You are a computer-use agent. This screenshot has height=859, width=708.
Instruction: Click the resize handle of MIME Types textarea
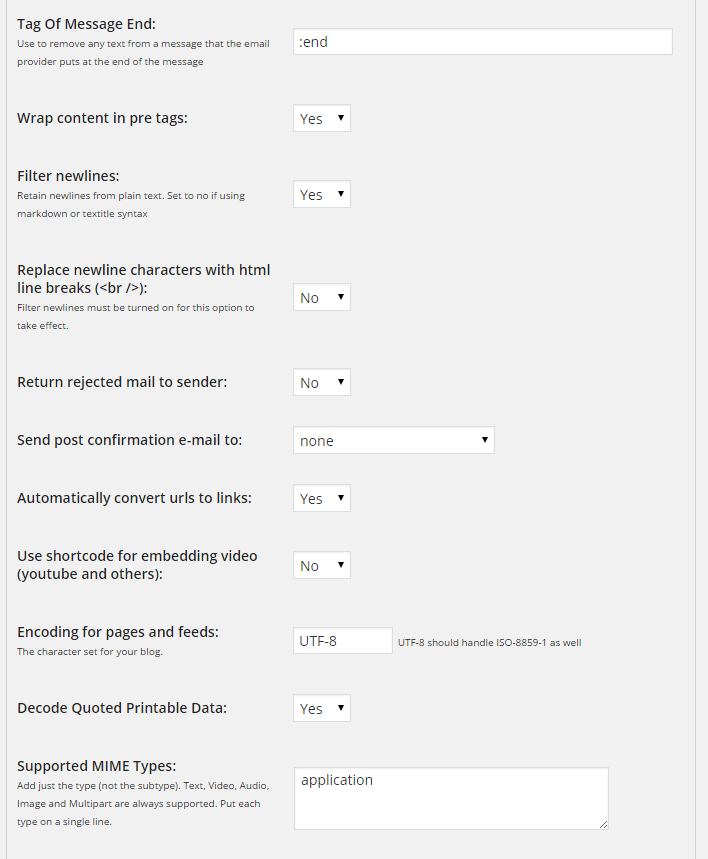tap(603, 824)
